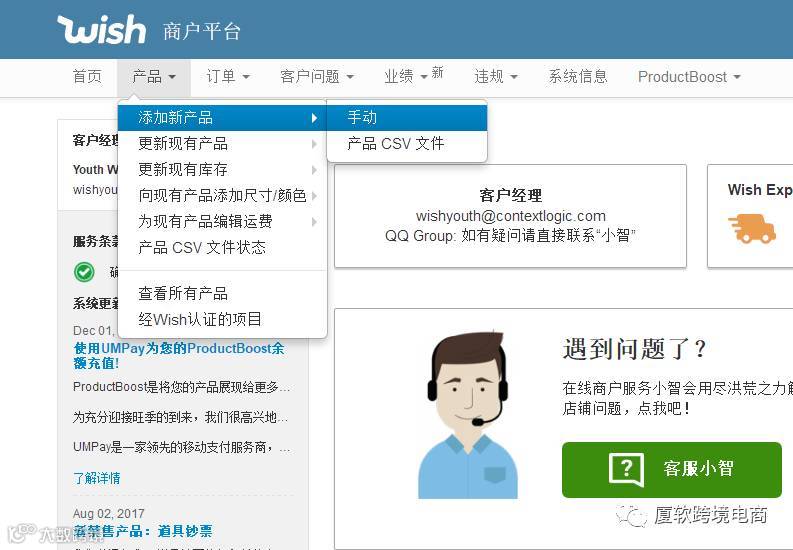Click the green checkmark icon under 服务条款
Screen dimensions: 793x550
pos(84,272)
